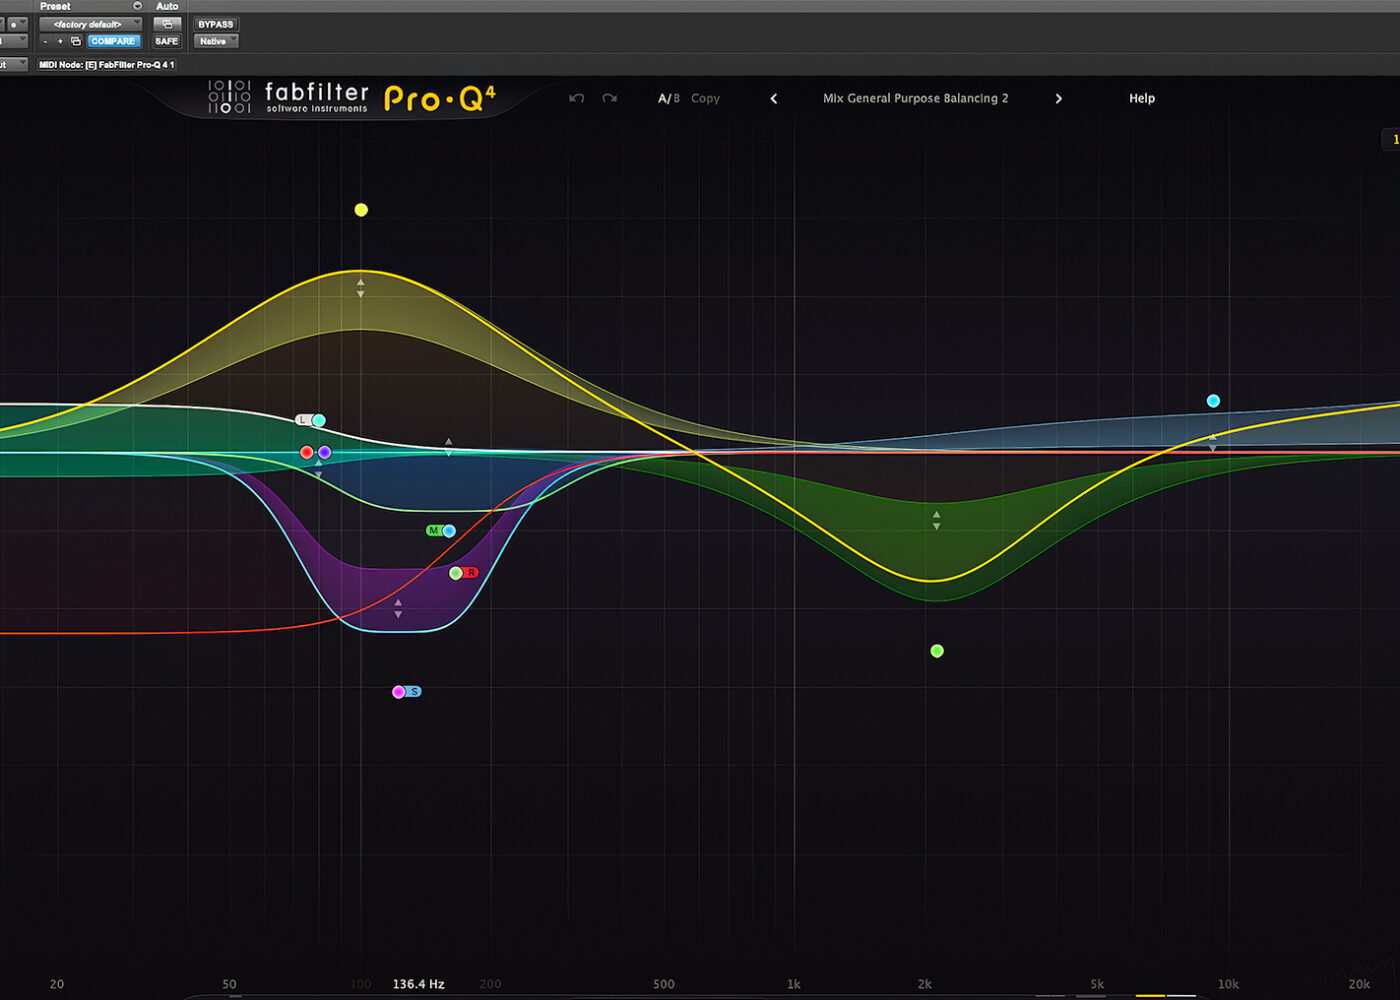Select the yellow EQ band node
The image size is (1400, 1000).
[361, 210]
